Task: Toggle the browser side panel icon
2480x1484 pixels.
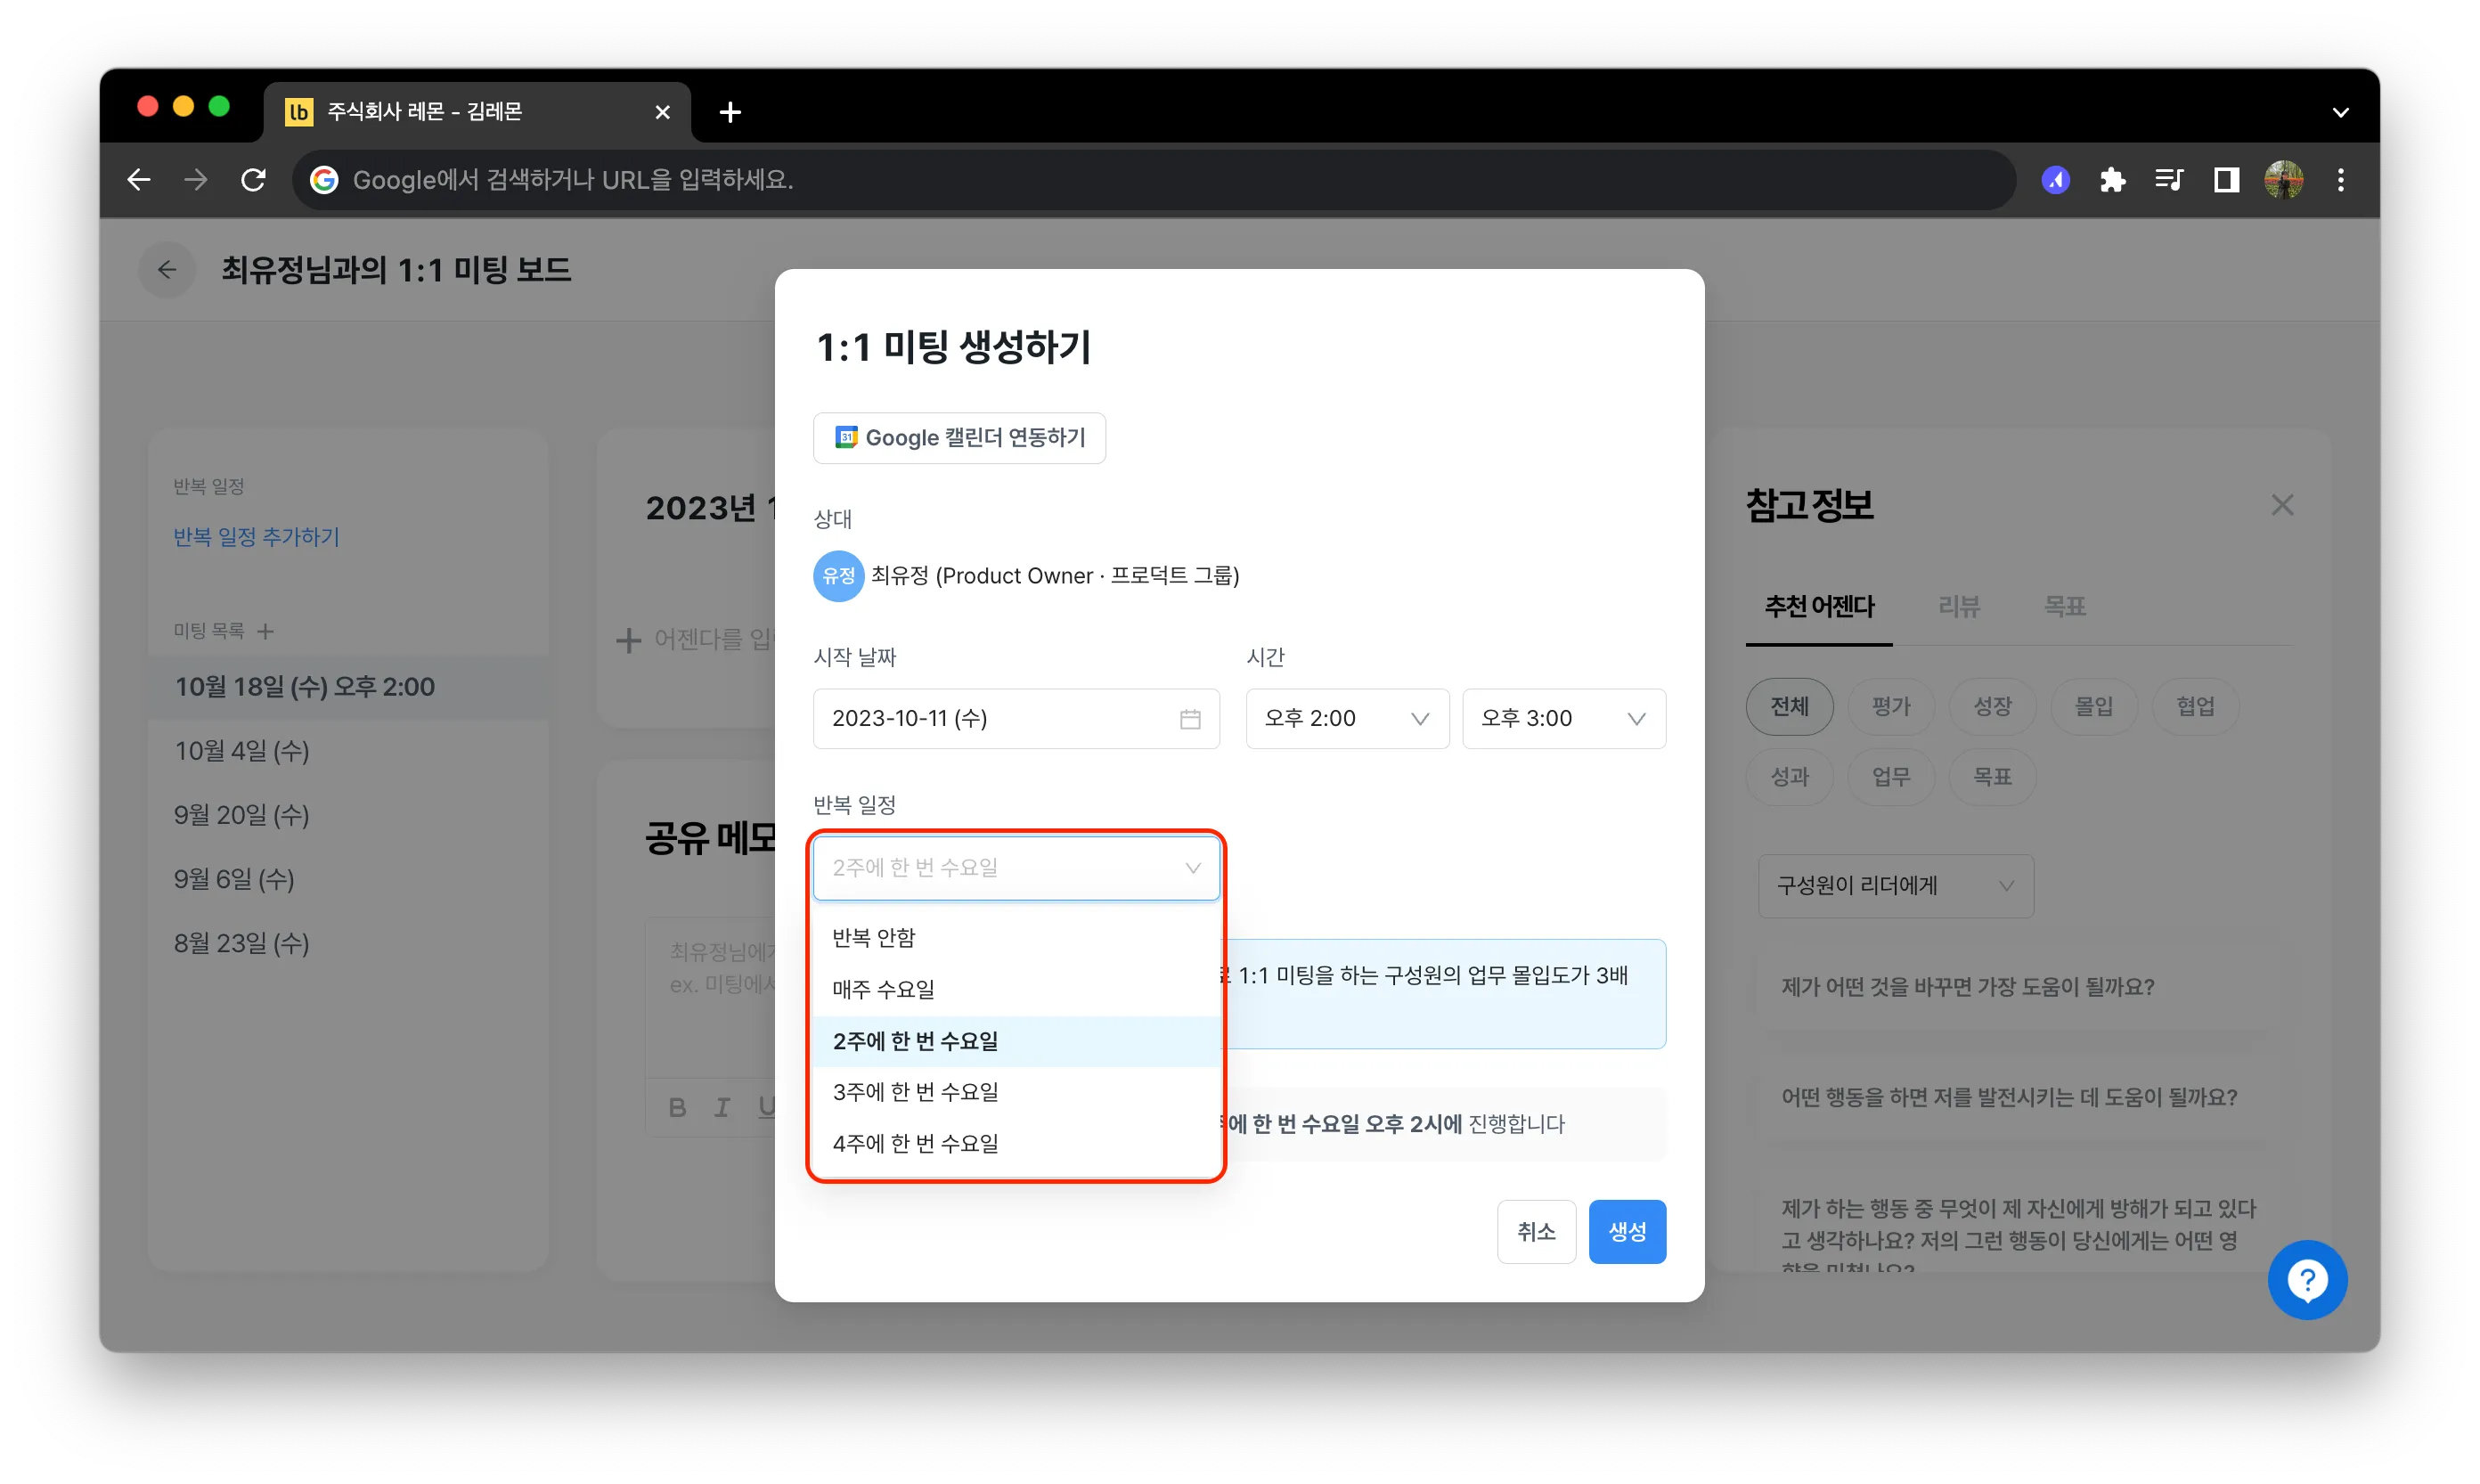Action: coord(2226,180)
